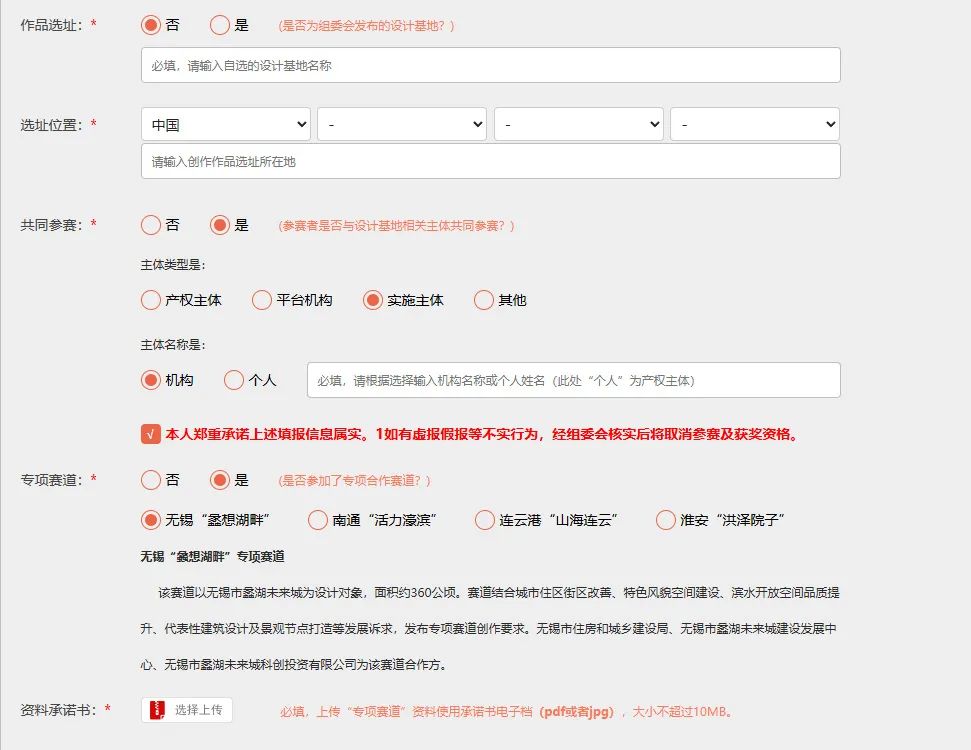Screen dimensions: 971x750
Task: Expand the last location dropdown
Action: [755, 124]
